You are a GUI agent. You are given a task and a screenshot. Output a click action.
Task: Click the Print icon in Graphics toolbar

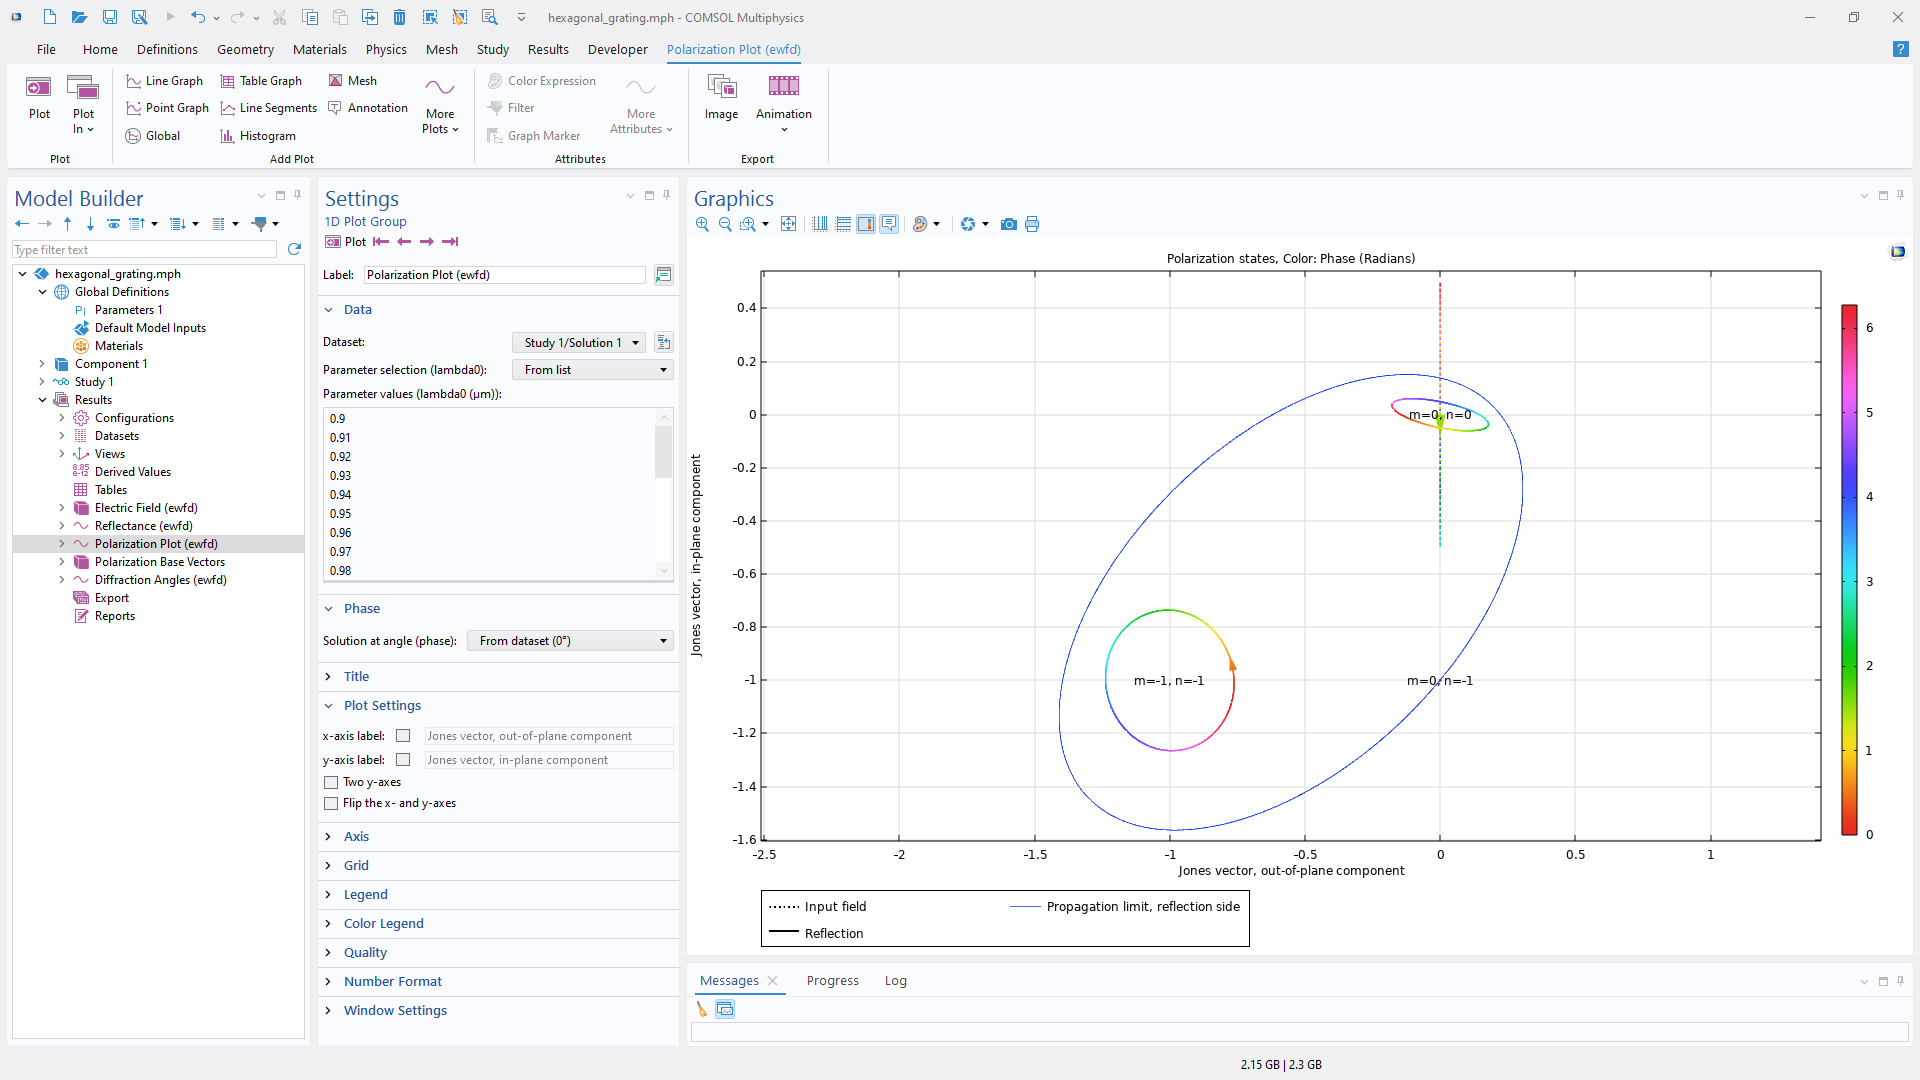coord(1032,224)
